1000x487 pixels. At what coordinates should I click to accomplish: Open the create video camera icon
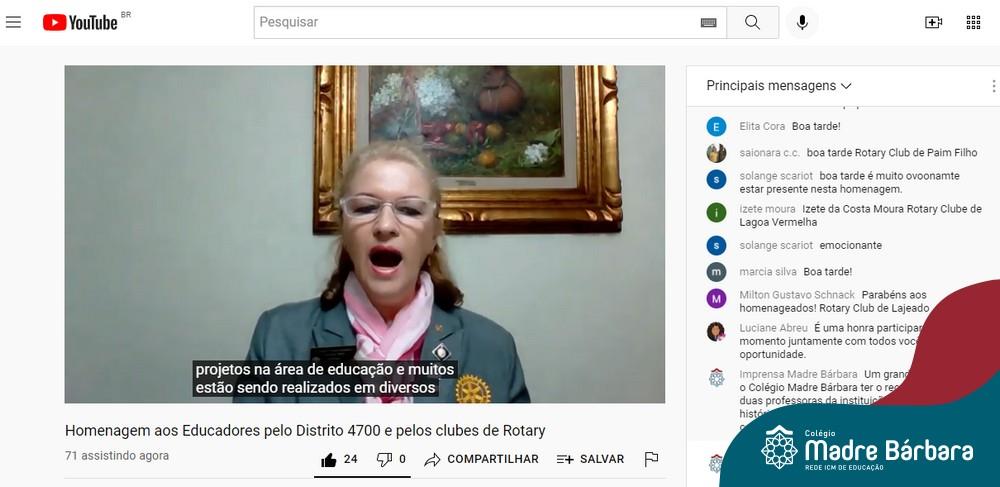coord(934,22)
